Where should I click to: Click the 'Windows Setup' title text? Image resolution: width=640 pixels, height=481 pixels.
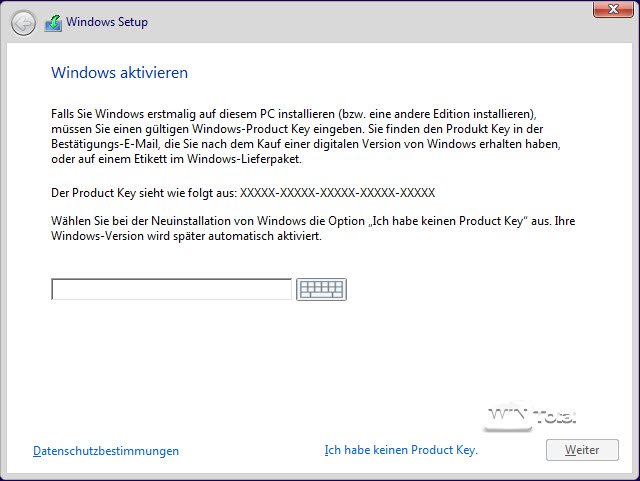(x=107, y=22)
